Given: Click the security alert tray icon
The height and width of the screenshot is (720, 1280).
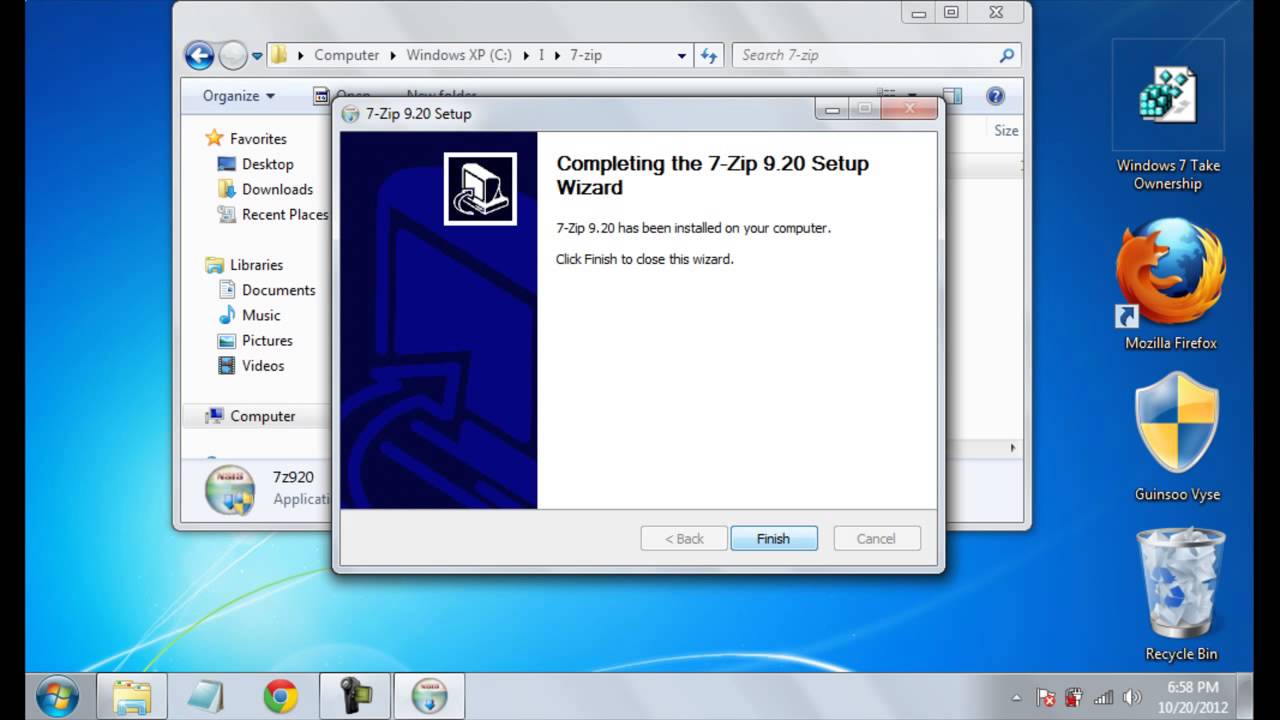Looking at the screenshot, I should [x=1074, y=697].
